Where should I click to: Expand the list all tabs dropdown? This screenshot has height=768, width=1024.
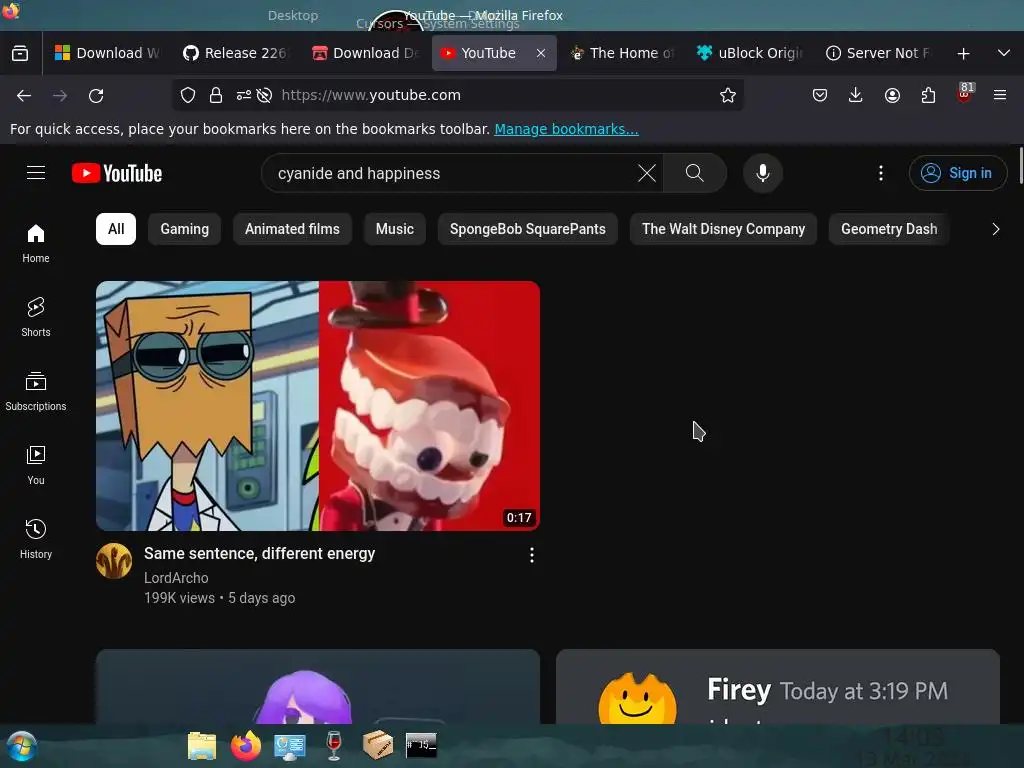(1004, 53)
